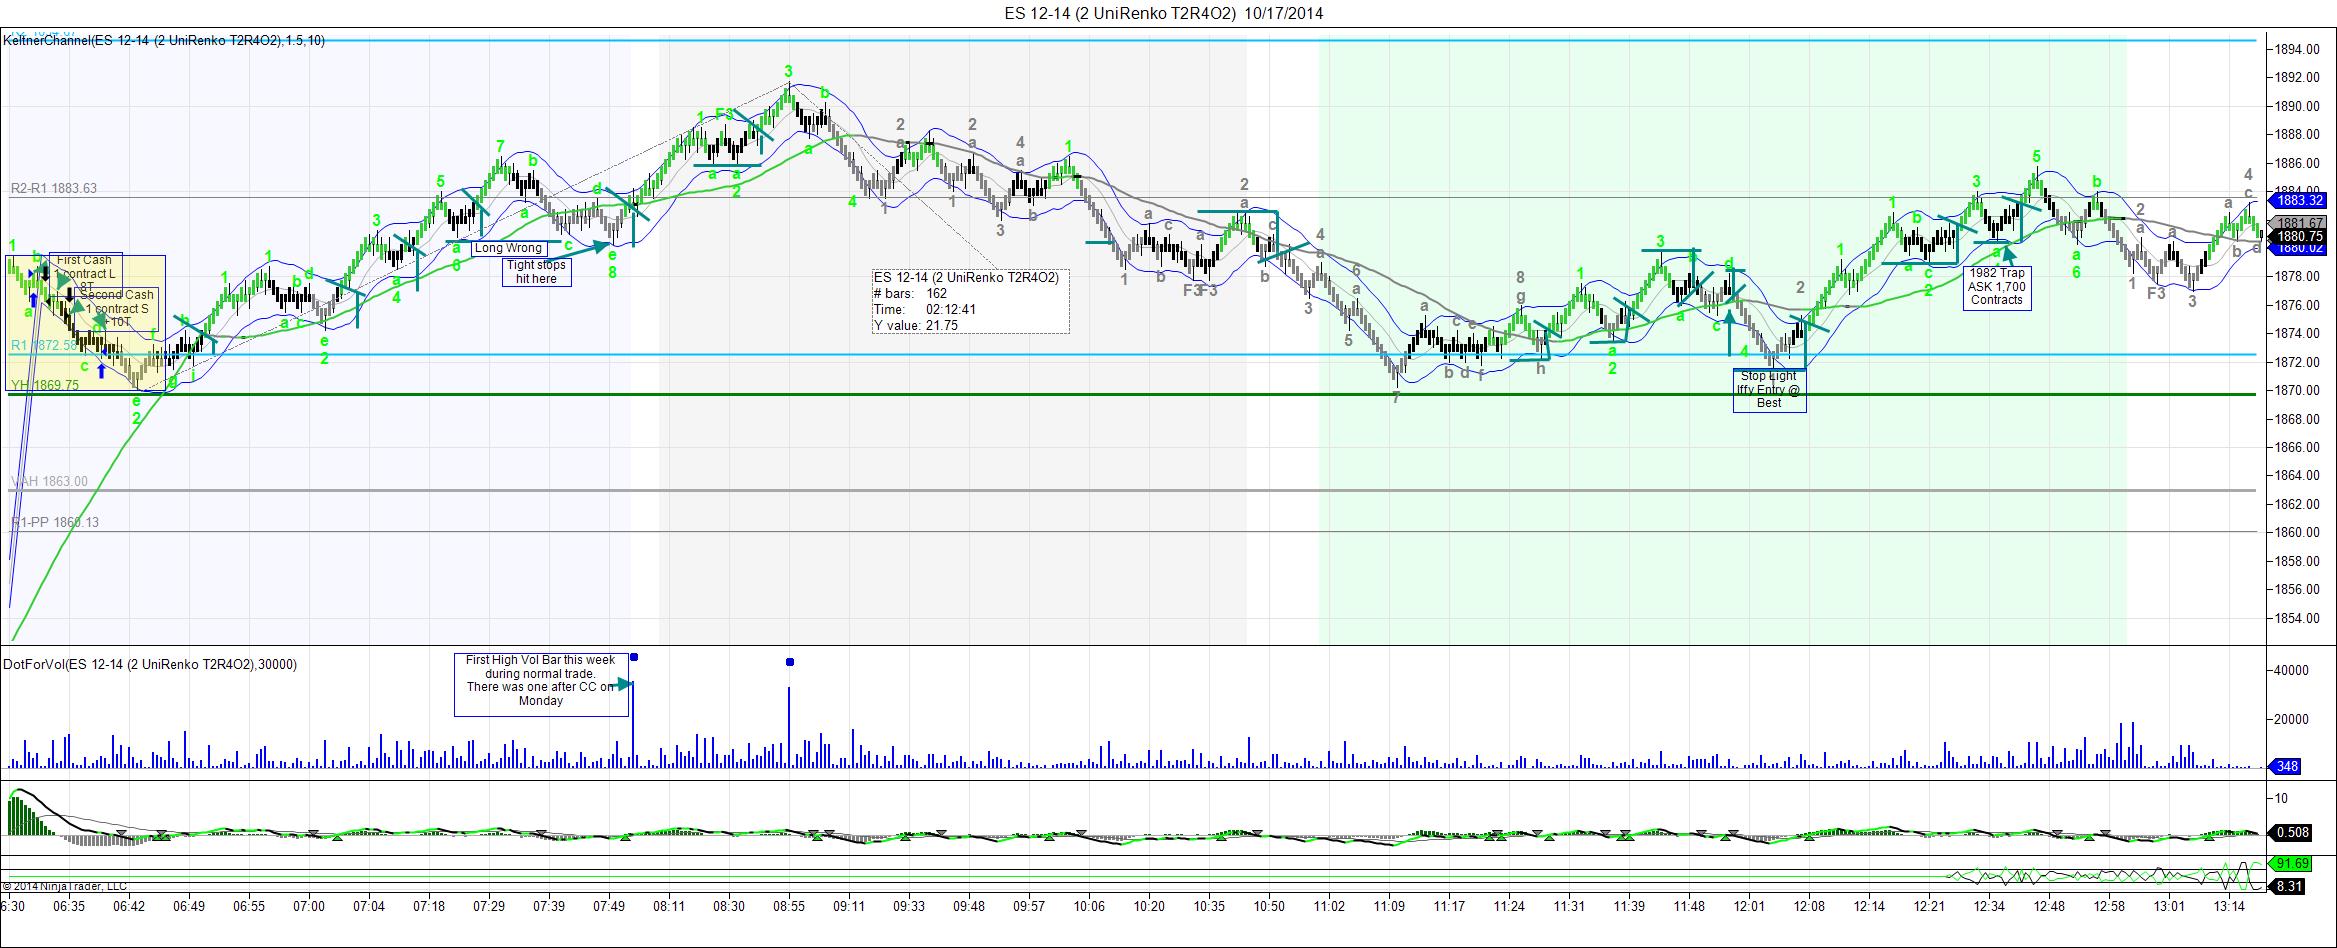Screen dimensions: 2337x948
Task: Click the 10:06 time axis label
Action: (x=1089, y=906)
